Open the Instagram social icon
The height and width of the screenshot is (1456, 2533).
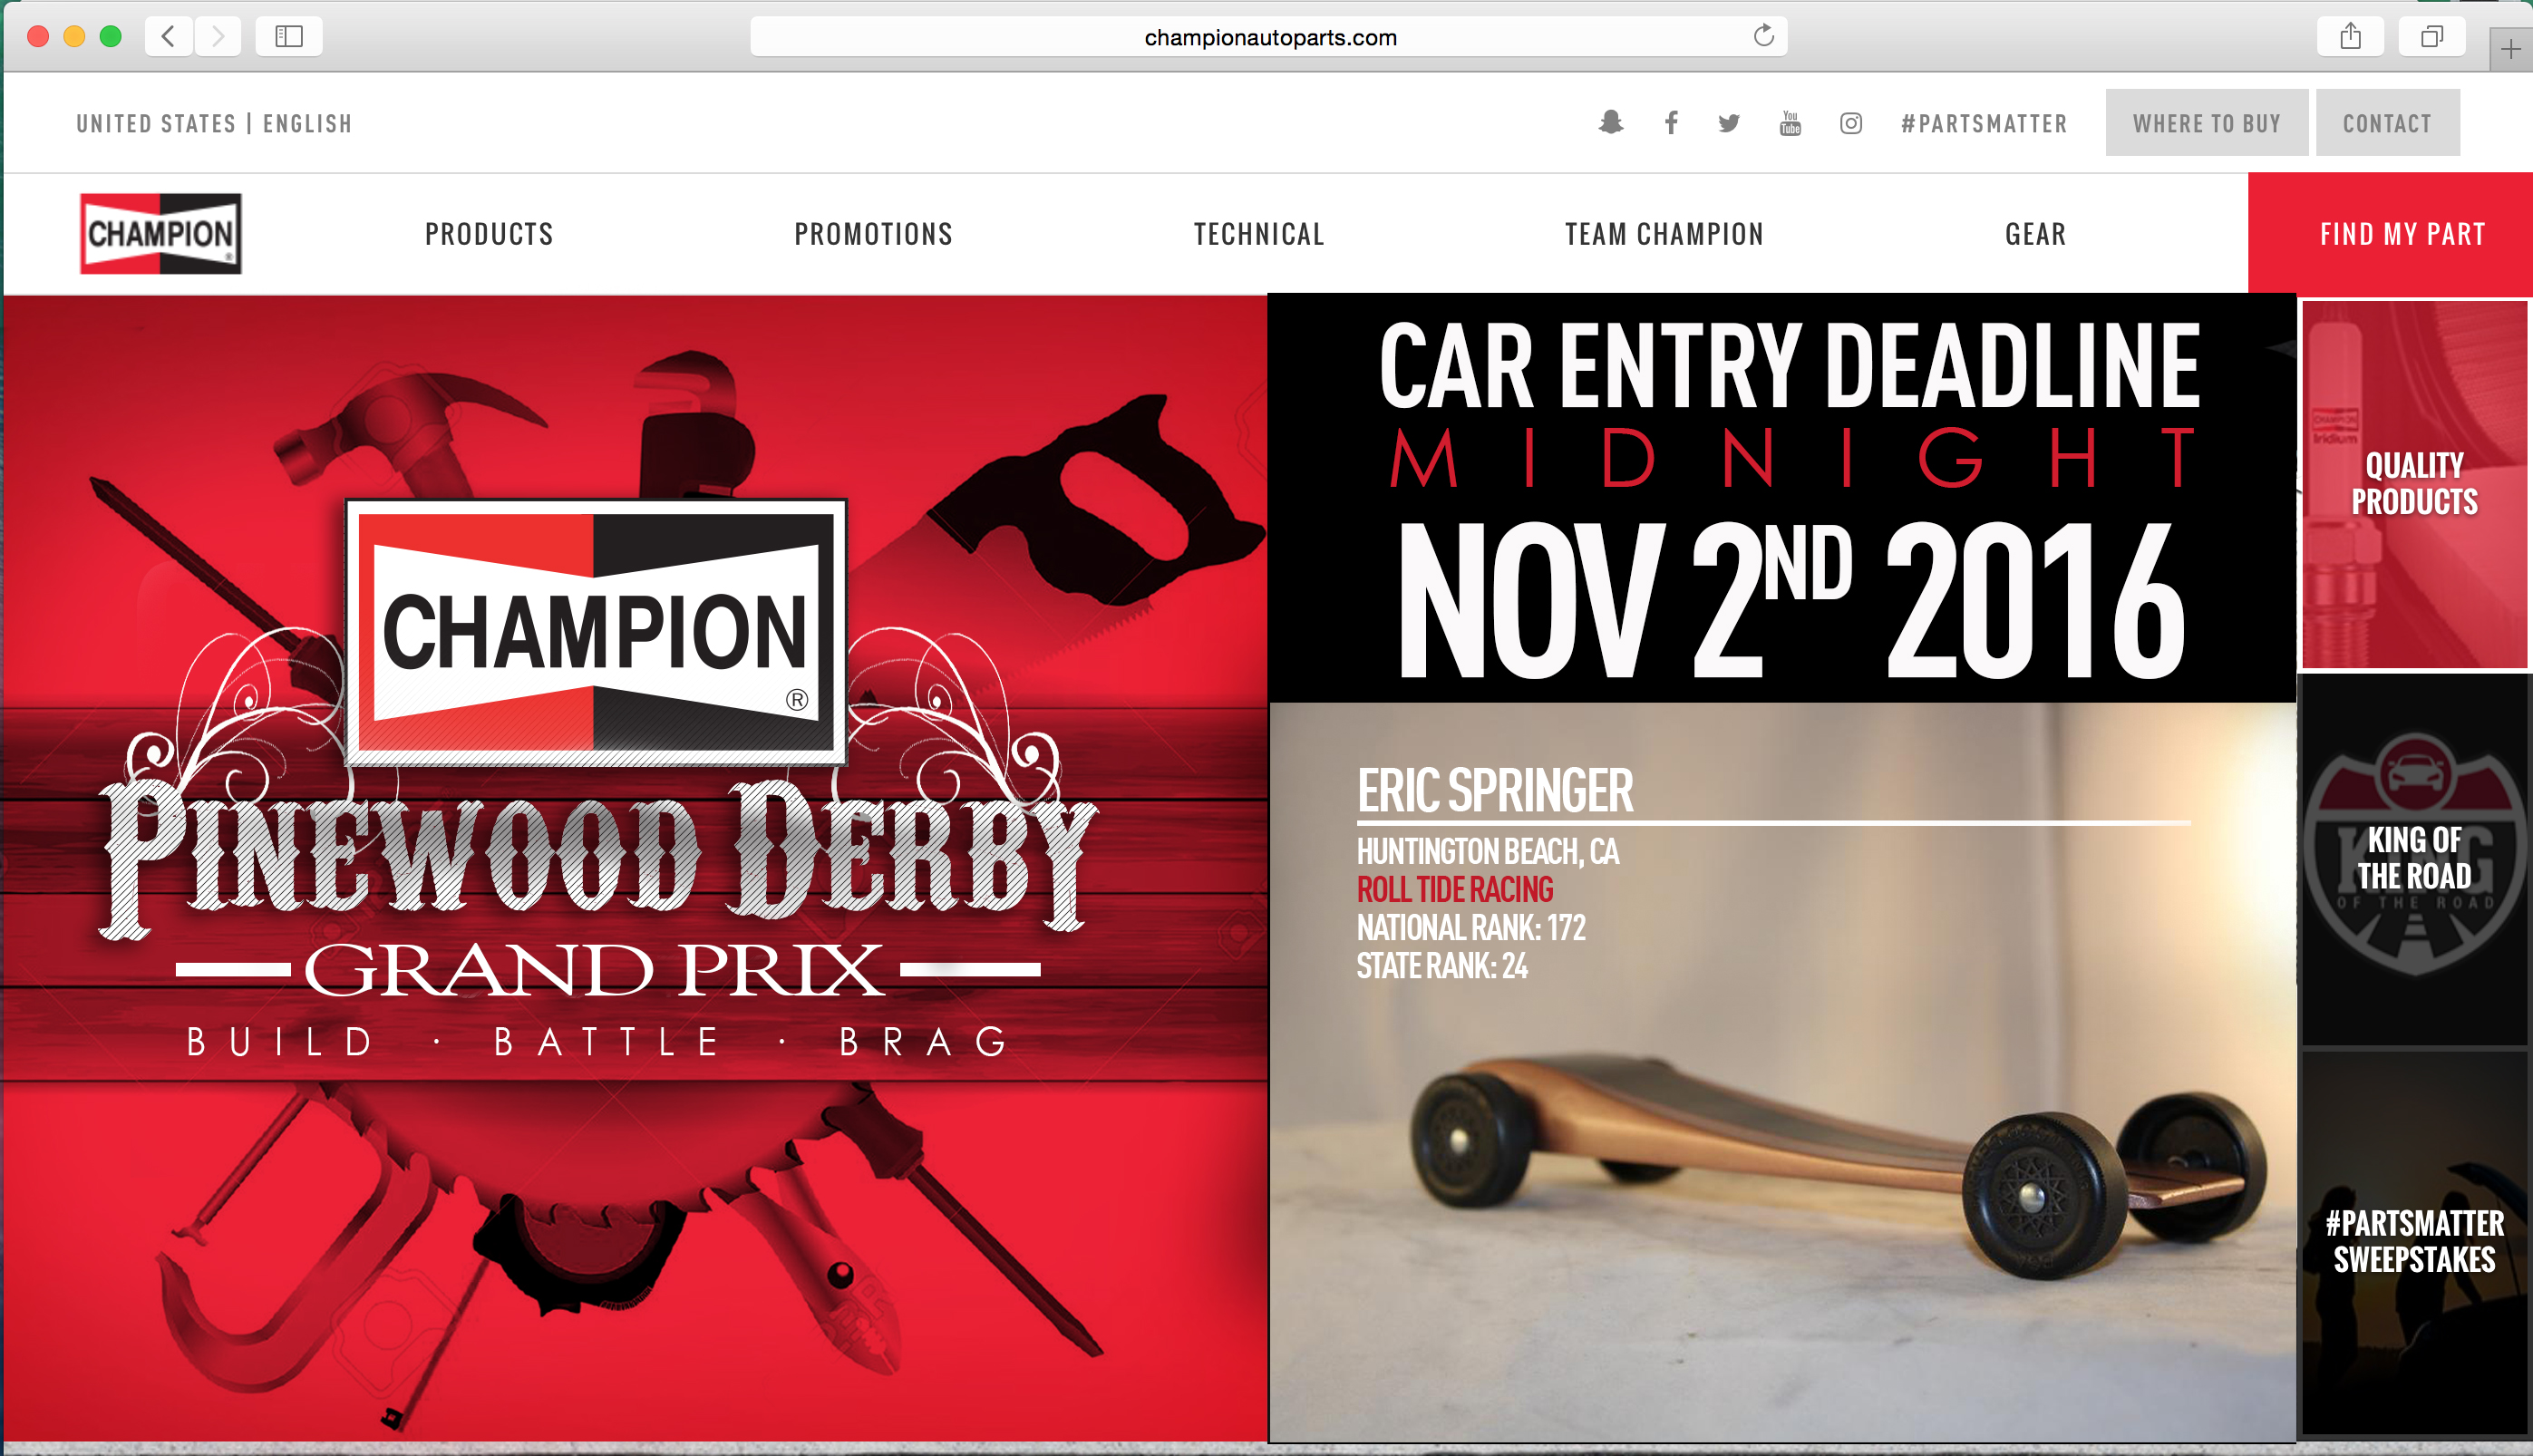tap(1851, 123)
